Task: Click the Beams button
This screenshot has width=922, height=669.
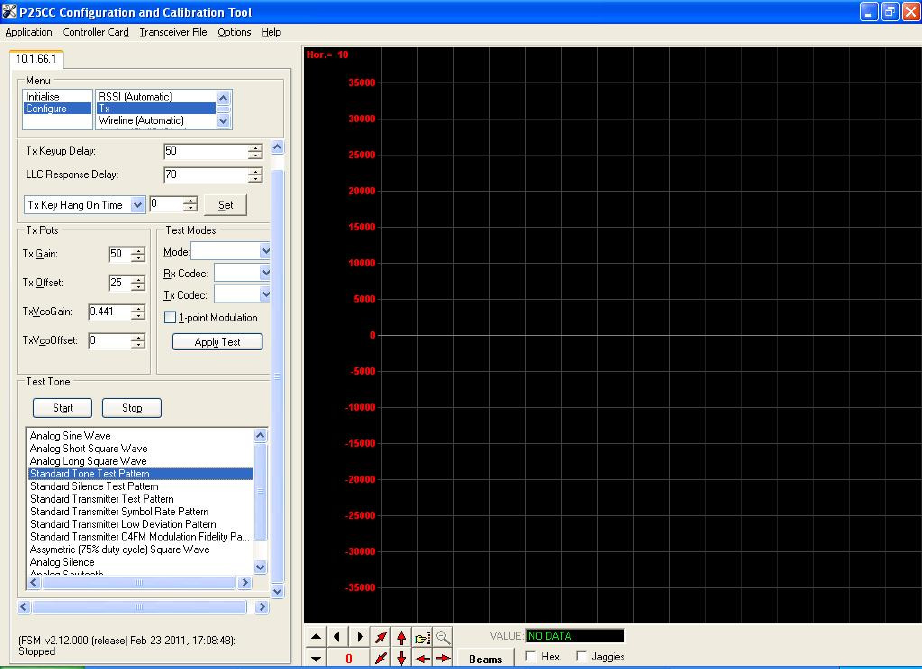Action: (486, 659)
